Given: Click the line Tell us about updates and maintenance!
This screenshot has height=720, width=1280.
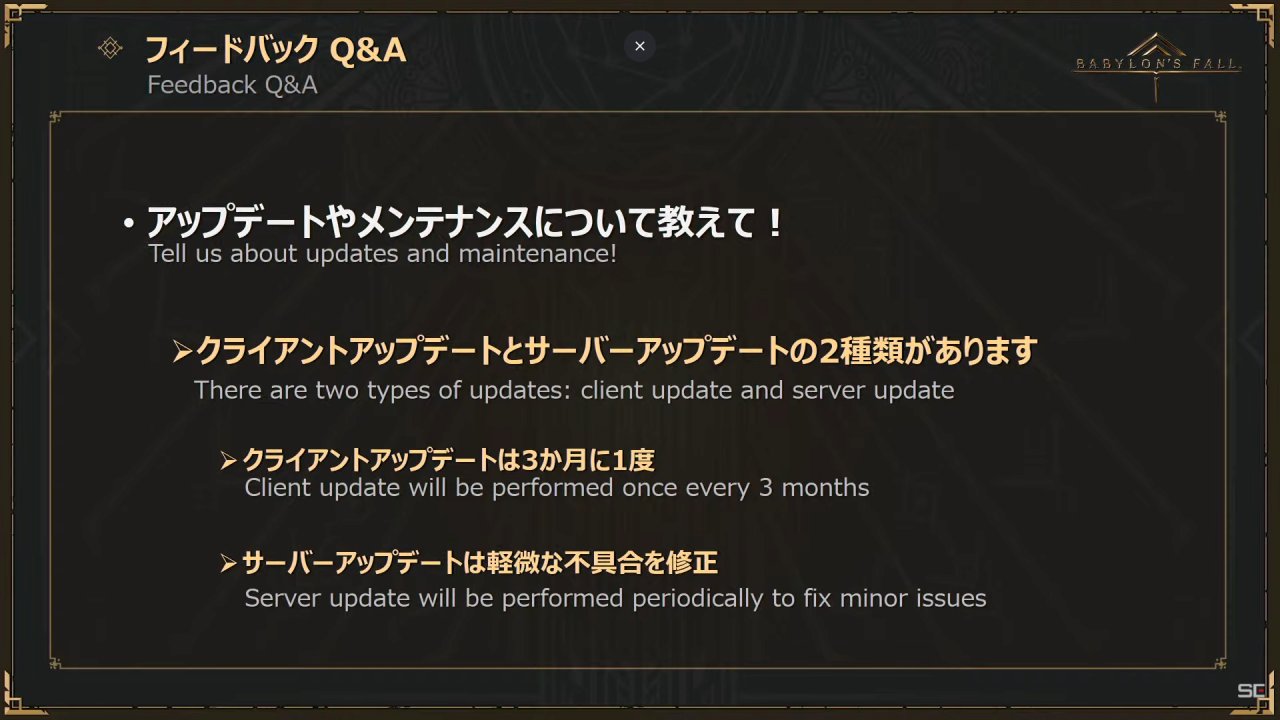Looking at the screenshot, I should coord(382,254).
